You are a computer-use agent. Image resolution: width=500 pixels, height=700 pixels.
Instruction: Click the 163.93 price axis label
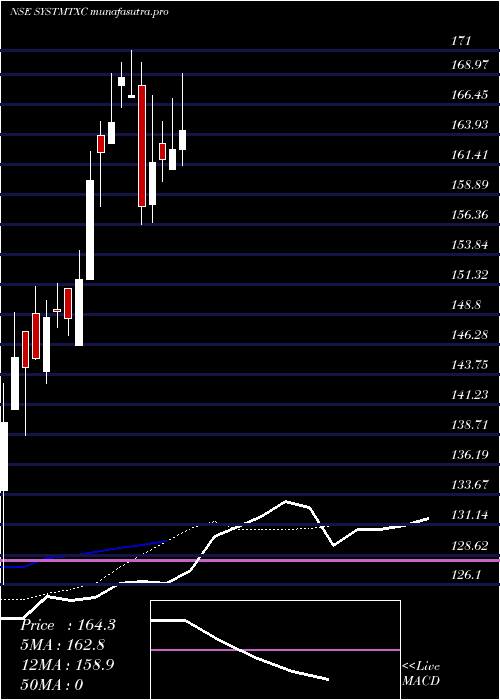coord(470,125)
